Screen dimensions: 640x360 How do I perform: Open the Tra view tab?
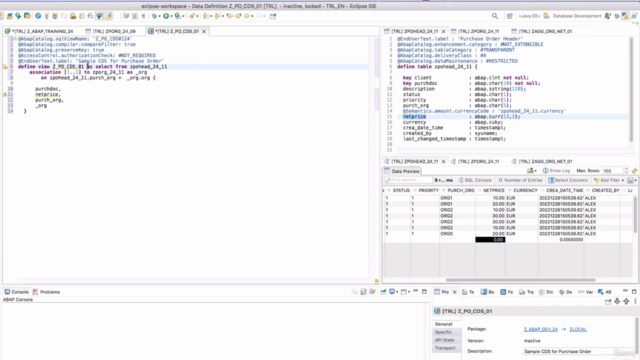click(527, 292)
